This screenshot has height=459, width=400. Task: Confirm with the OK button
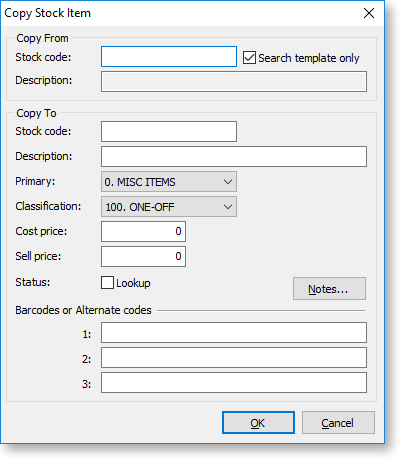258,423
